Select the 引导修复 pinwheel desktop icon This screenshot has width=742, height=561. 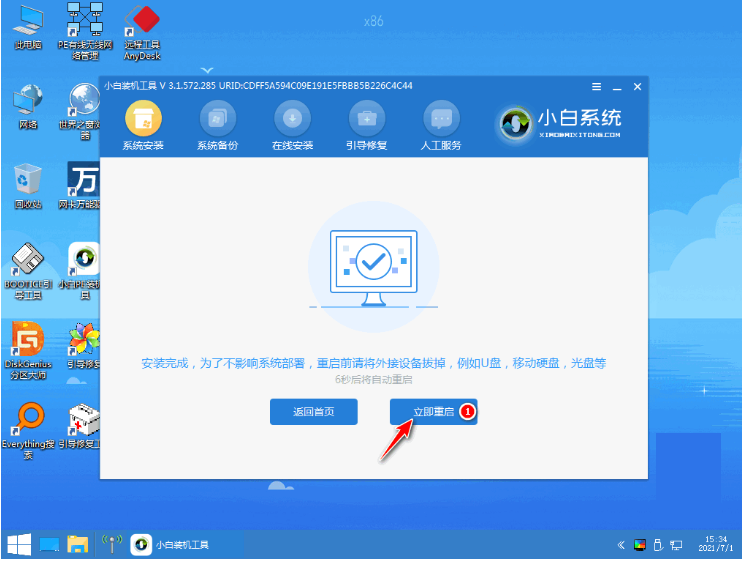pos(83,346)
